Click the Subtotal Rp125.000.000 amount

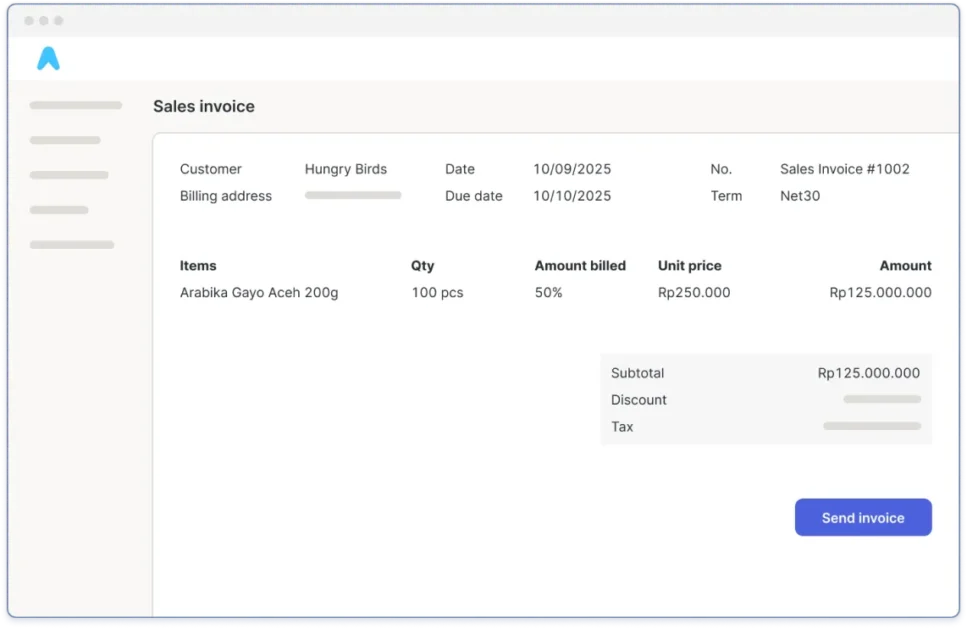(x=868, y=373)
